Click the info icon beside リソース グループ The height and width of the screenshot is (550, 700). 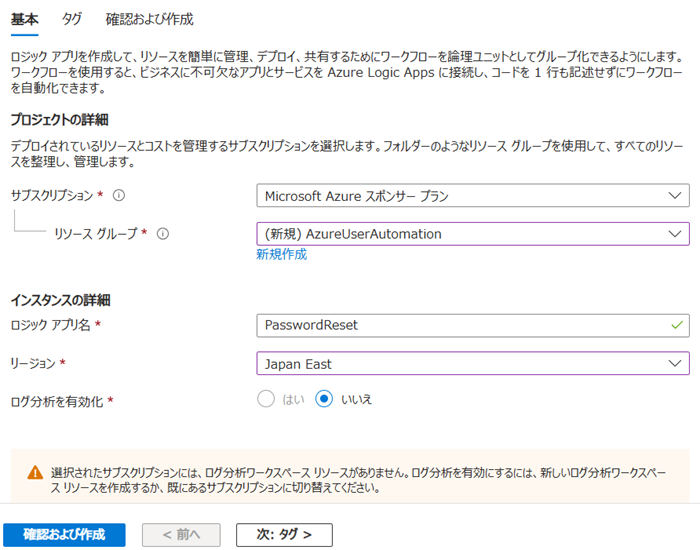(162, 234)
